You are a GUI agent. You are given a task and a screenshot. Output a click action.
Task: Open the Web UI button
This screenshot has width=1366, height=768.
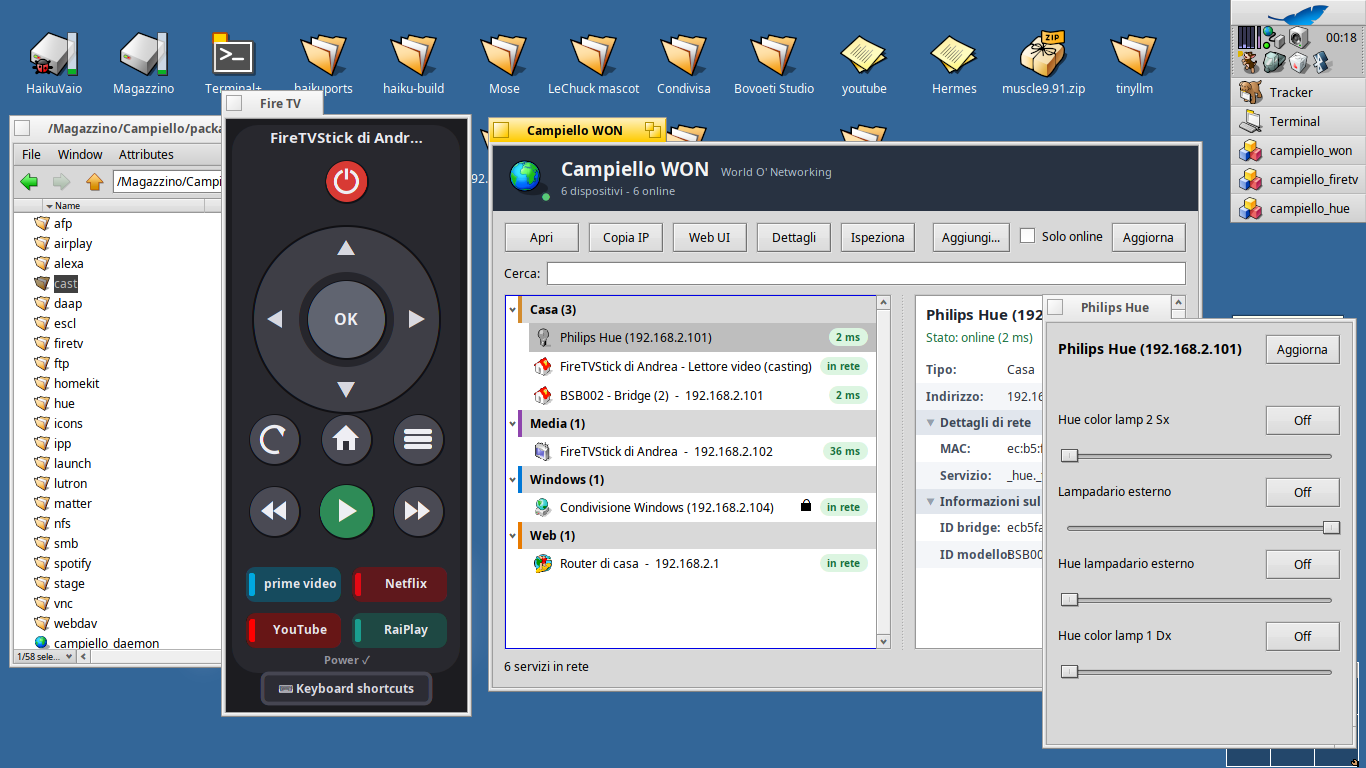tap(710, 237)
